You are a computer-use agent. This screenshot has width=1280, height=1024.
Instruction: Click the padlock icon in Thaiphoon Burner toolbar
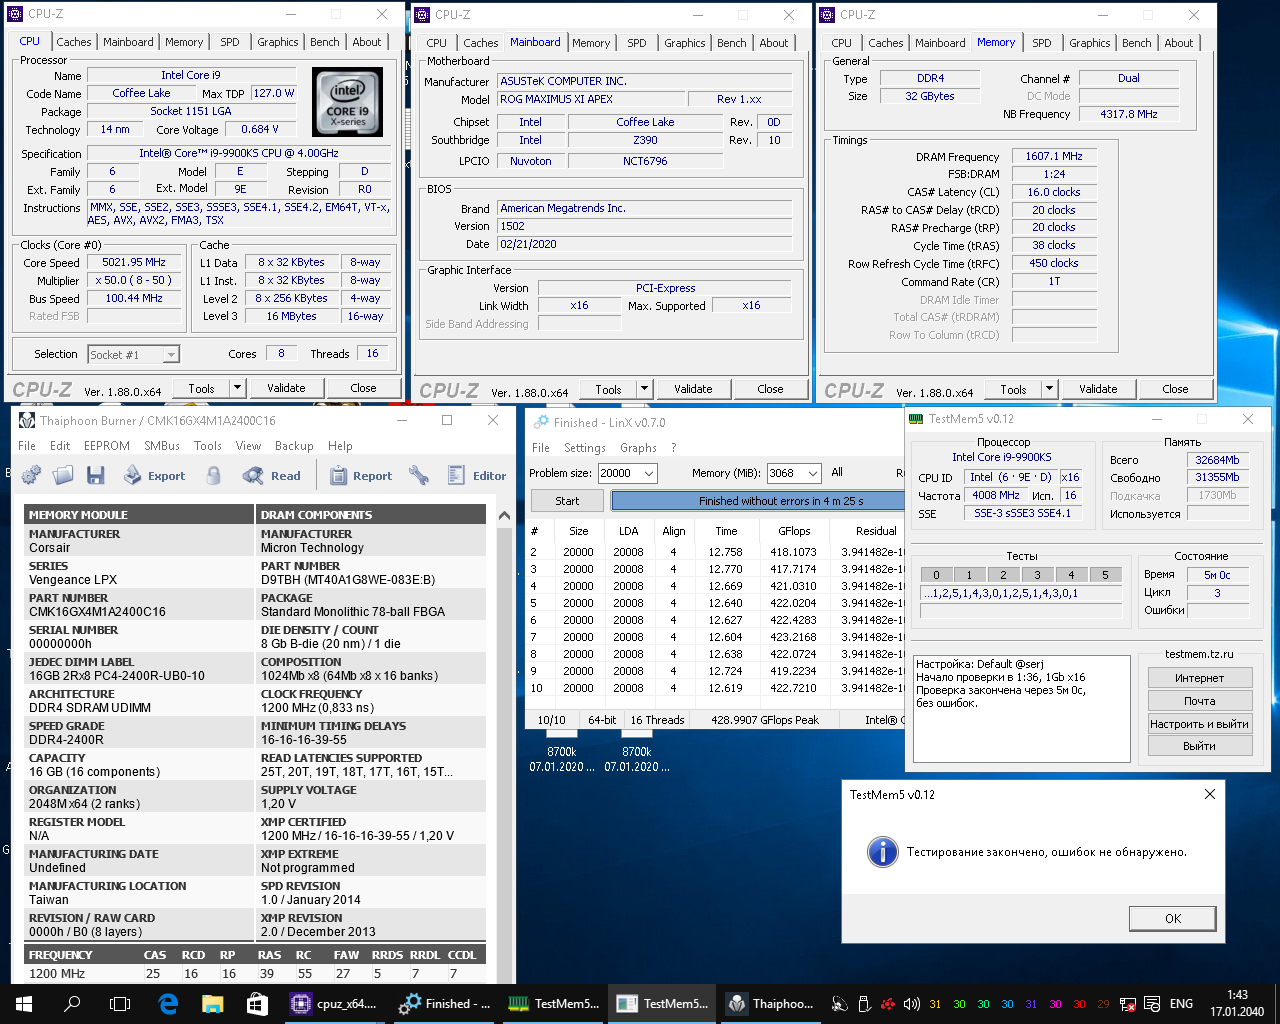(x=213, y=476)
